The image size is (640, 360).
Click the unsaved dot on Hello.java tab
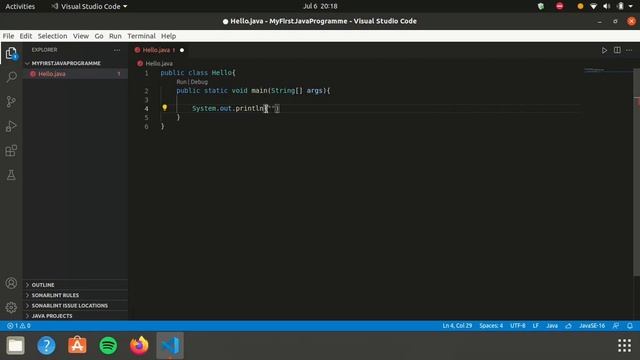(x=182, y=50)
